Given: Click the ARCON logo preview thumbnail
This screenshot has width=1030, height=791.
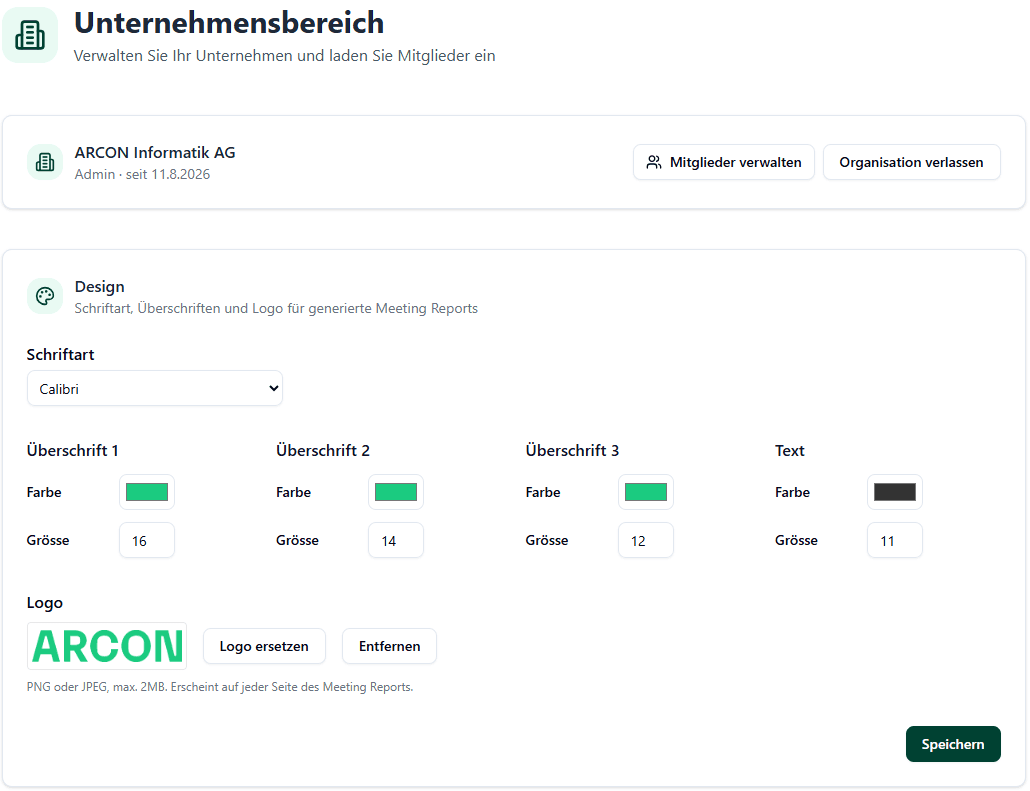Looking at the screenshot, I should tap(107, 646).
